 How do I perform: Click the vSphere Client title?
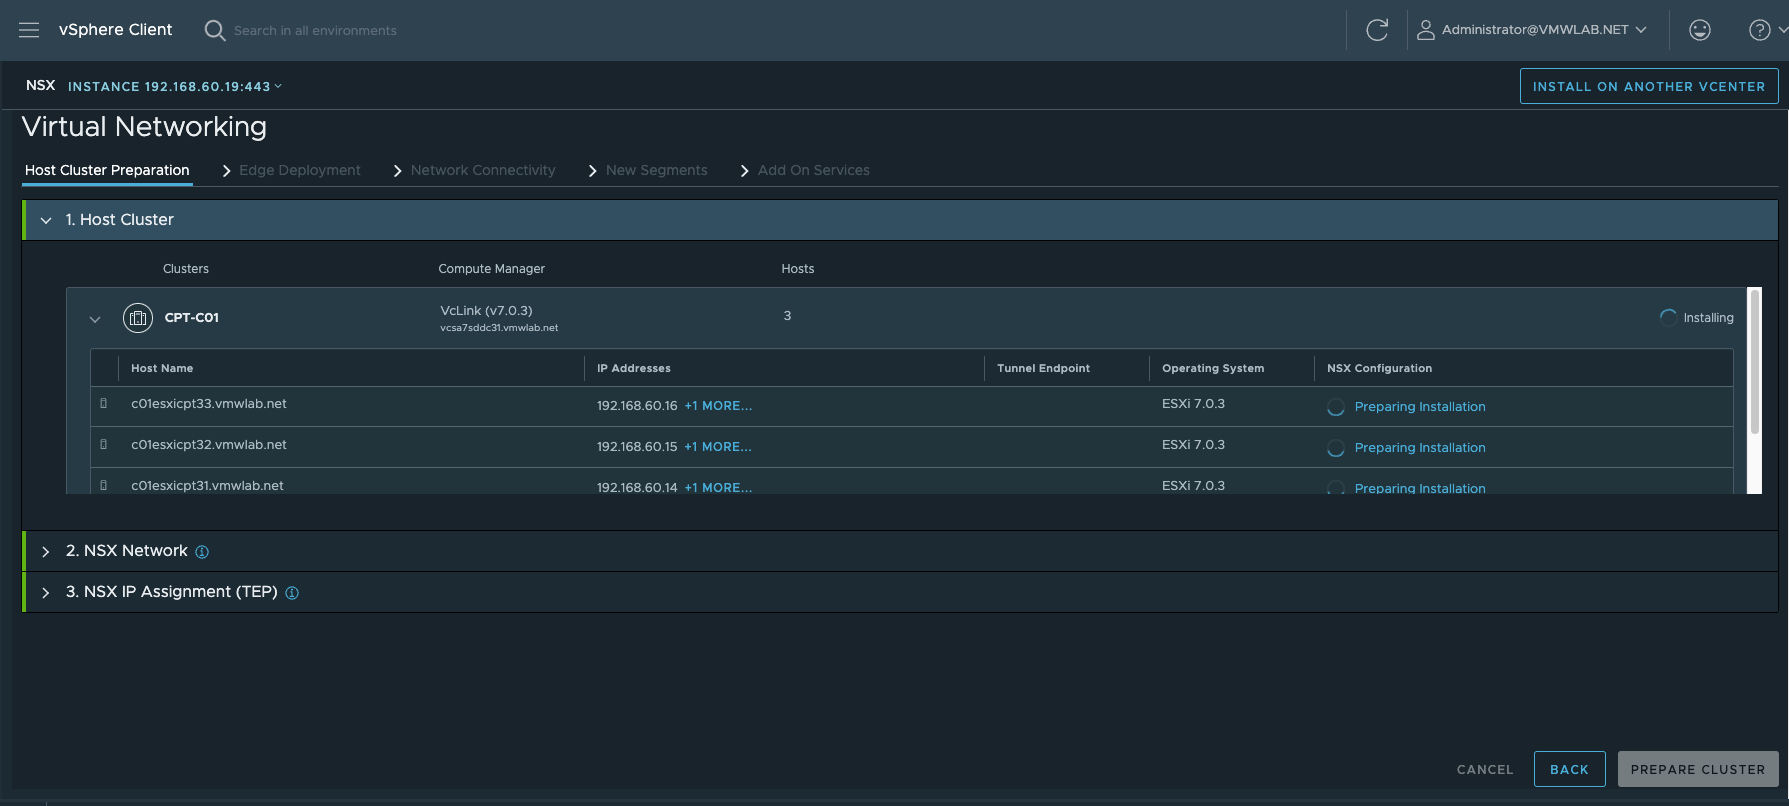pos(116,30)
